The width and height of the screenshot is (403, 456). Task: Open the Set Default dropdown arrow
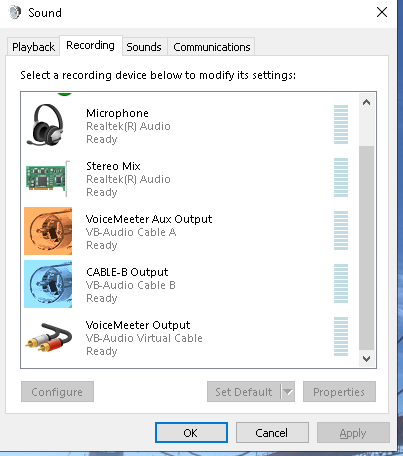point(288,392)
